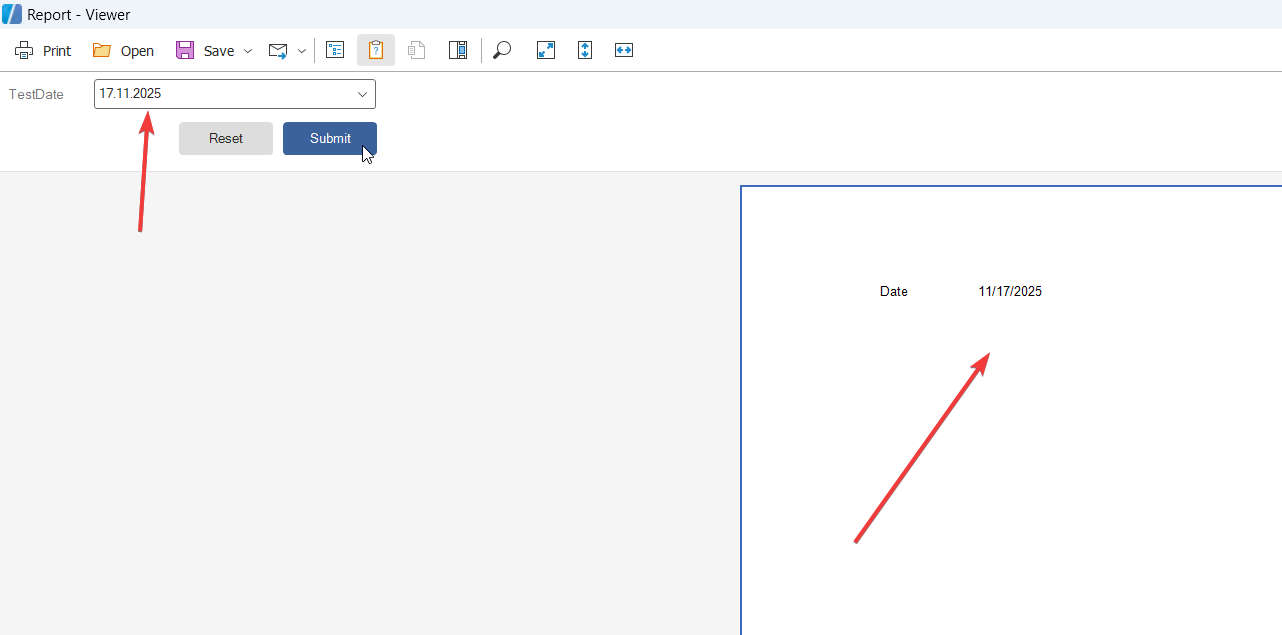Fit report to page width
Image resolution: width=1282 pixels, height=635 pixels.
624,50
